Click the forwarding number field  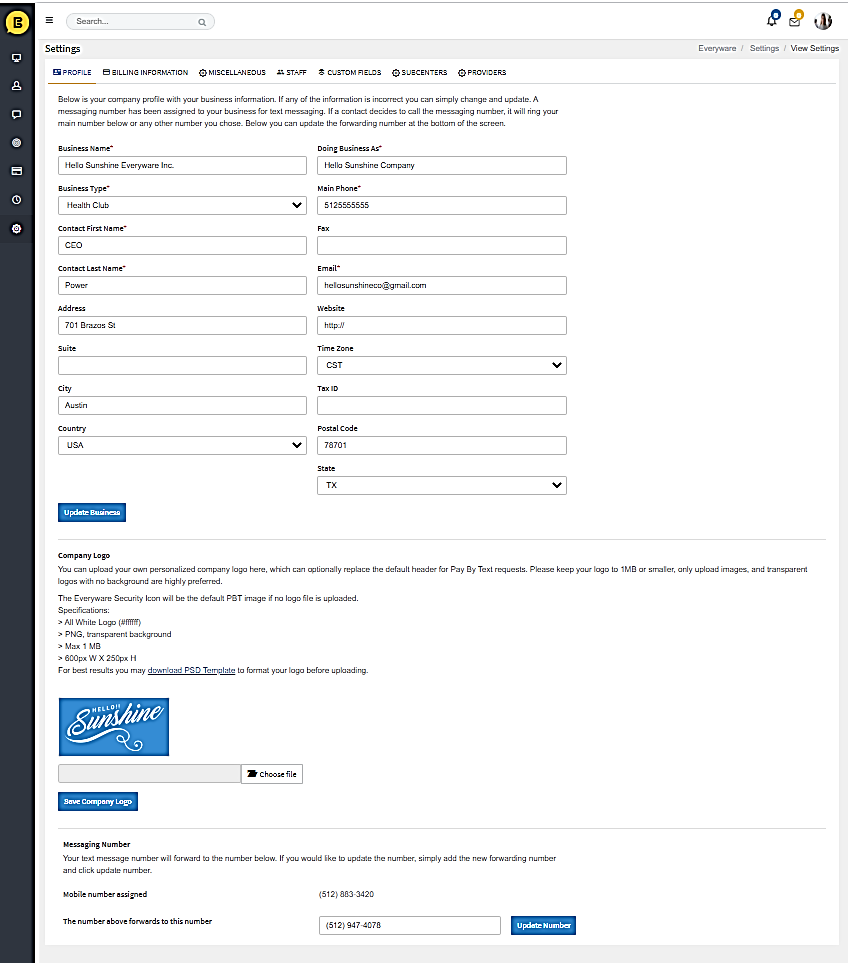[x=410, y=926]
